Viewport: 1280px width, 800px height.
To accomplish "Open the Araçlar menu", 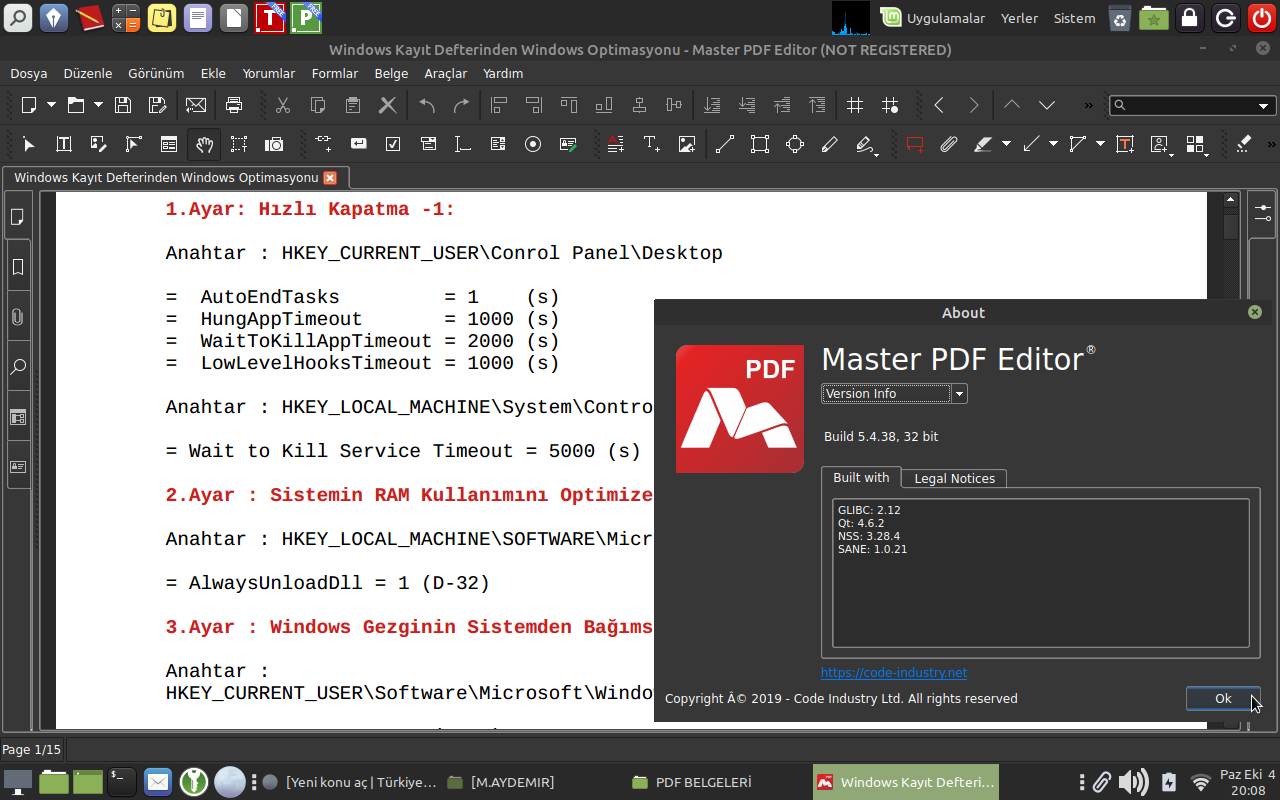I will (x=446, y=73).
